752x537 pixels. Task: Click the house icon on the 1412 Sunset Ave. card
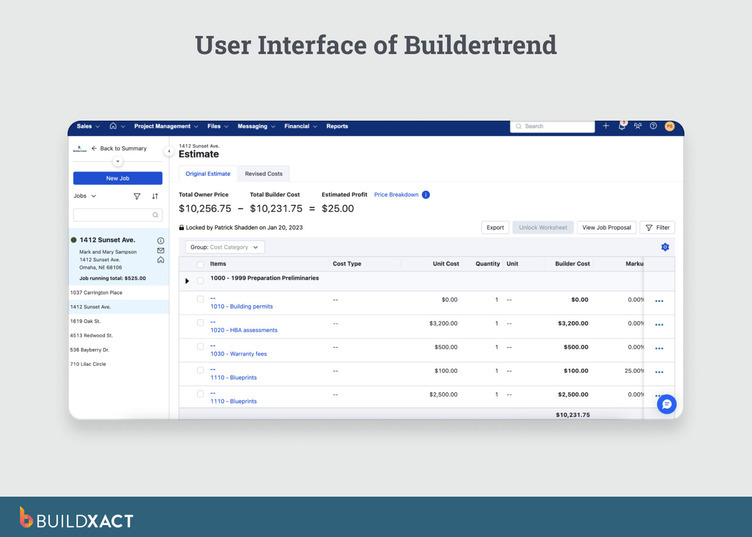coord(161,260)
